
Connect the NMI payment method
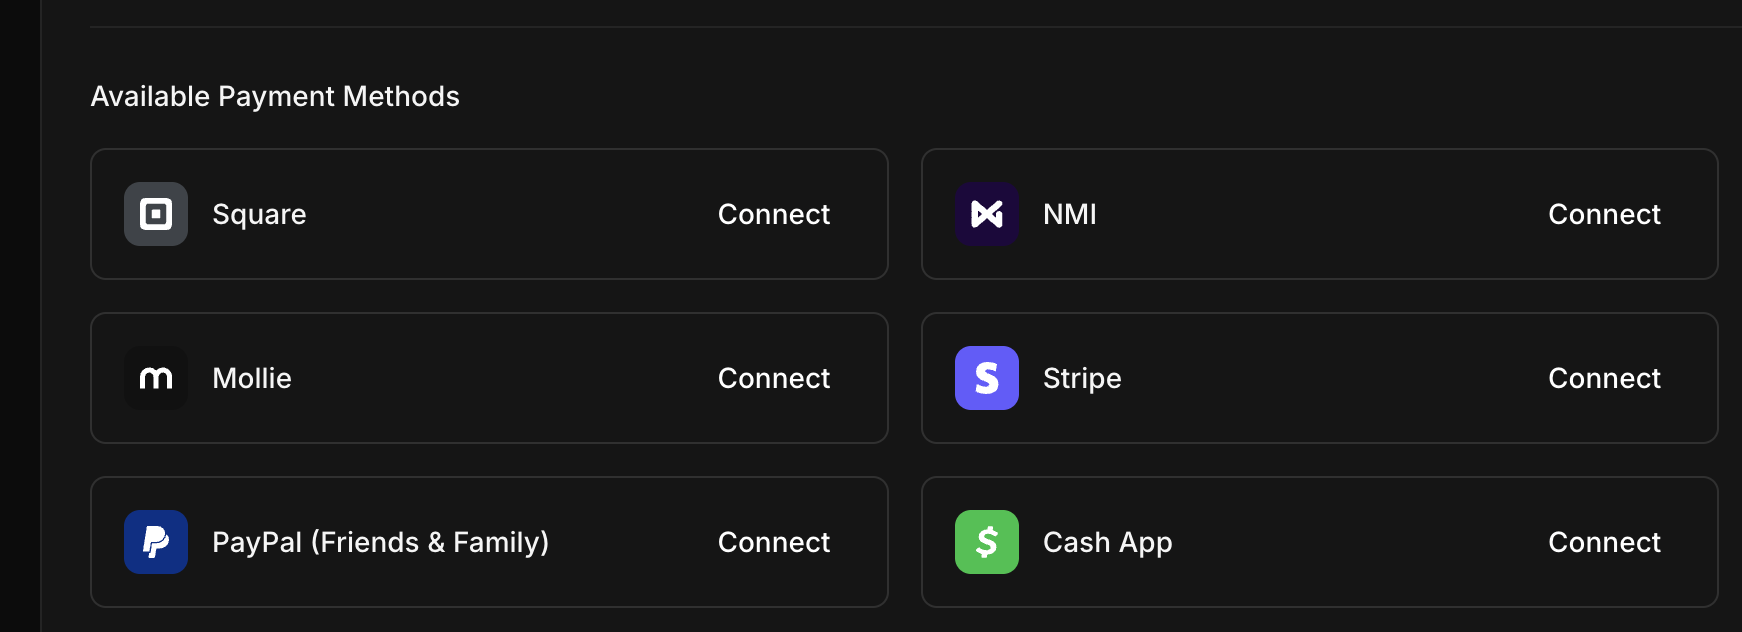[1604, 213]
